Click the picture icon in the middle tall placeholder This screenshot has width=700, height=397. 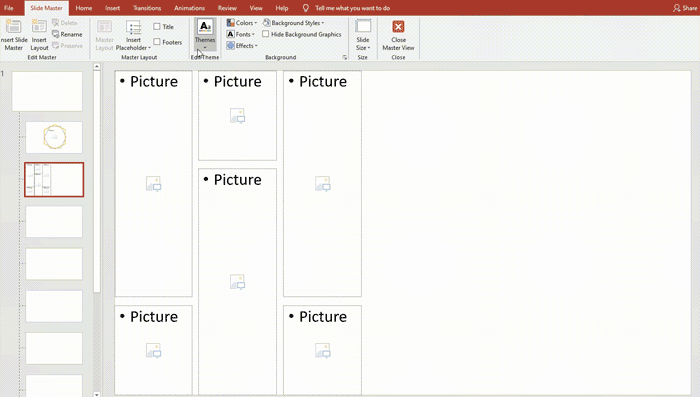tap(238, 282)
